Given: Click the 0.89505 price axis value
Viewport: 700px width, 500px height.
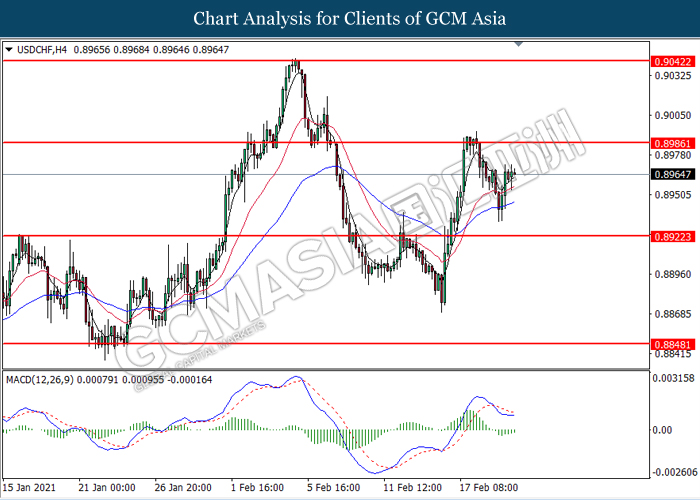Looking at the screenshot, I should pos(673,195).
